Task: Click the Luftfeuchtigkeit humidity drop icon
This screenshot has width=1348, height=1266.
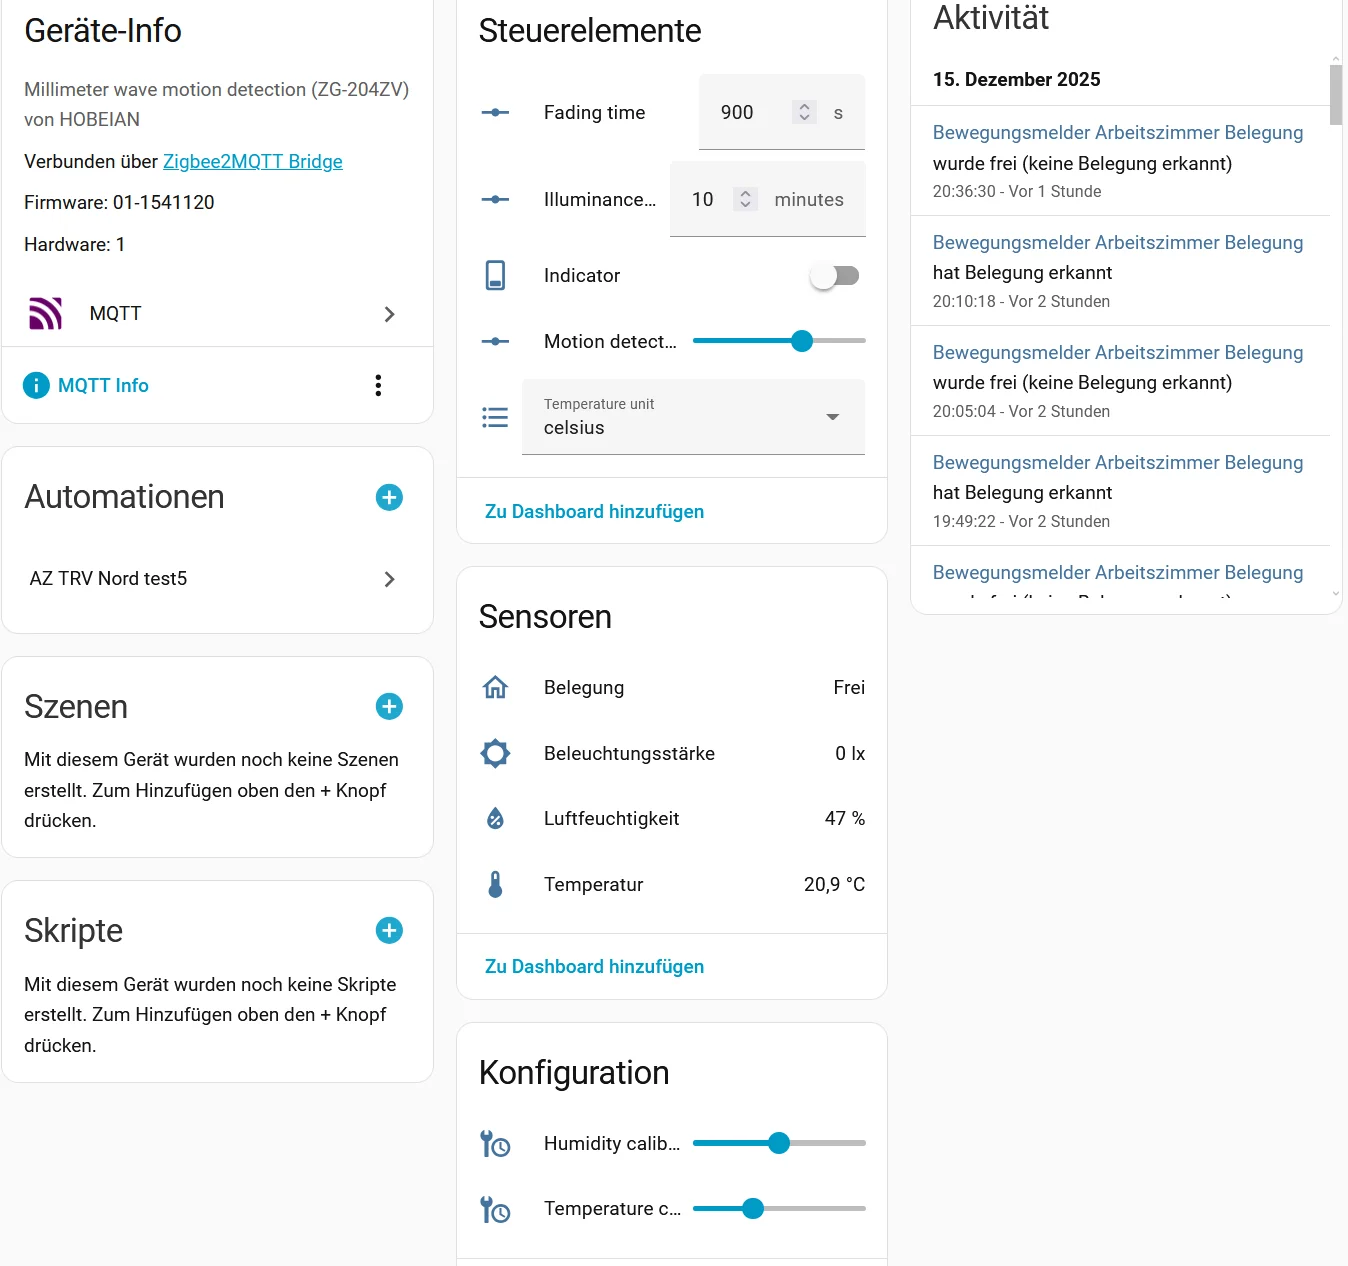Action: (495, 819)
